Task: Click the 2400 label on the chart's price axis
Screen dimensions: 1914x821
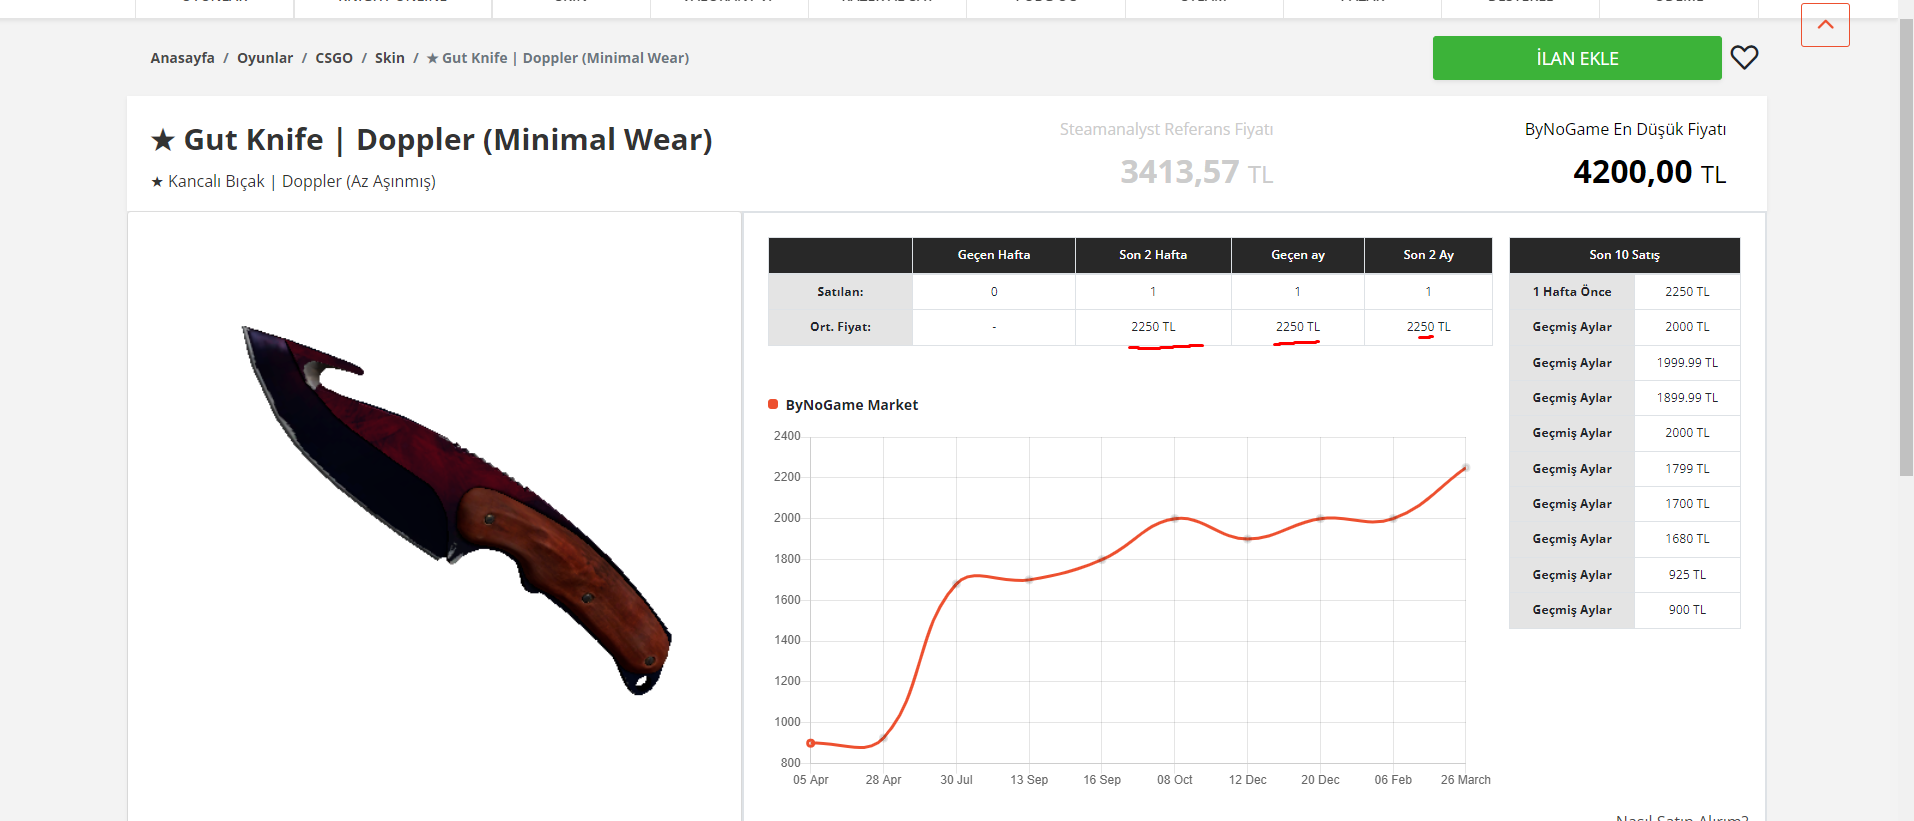Action: (x=787, y=436)
